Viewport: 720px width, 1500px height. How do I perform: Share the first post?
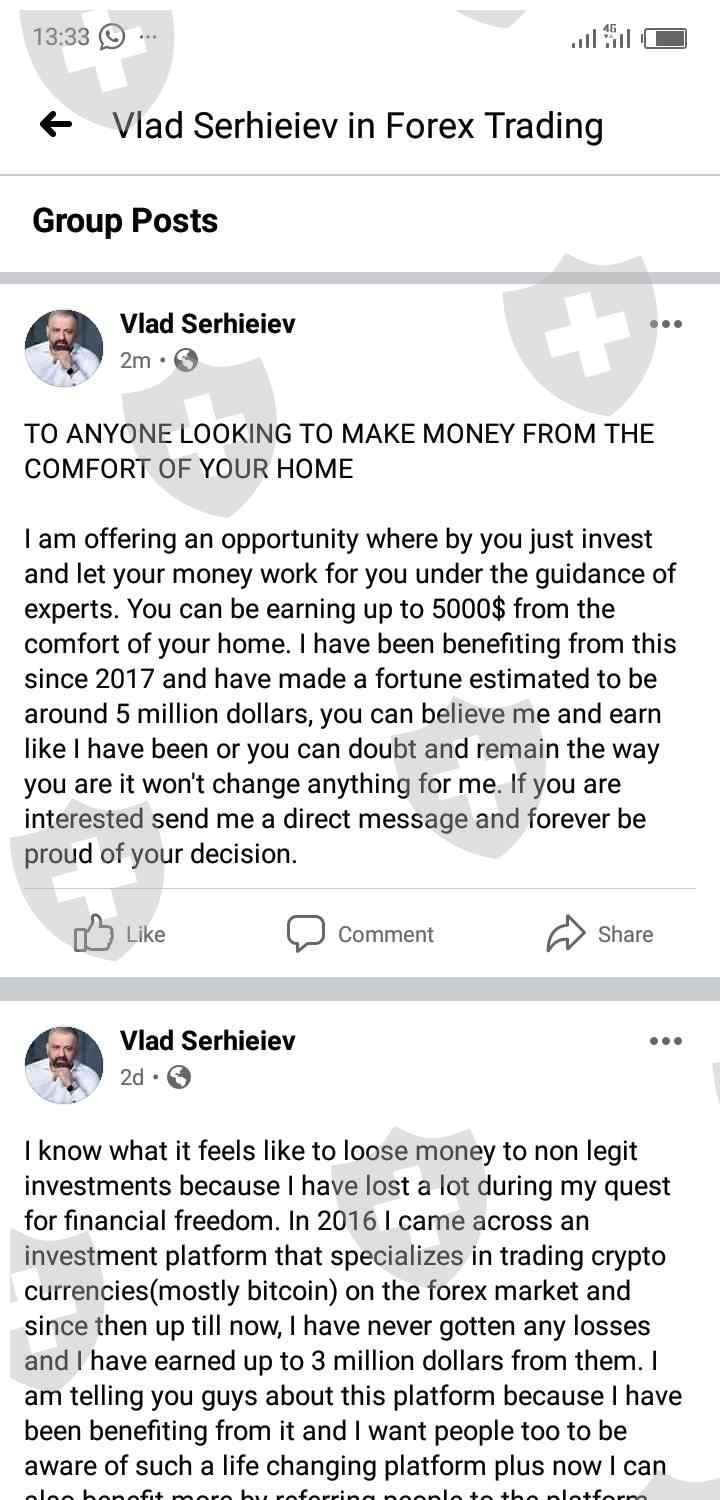pos(600,934)
